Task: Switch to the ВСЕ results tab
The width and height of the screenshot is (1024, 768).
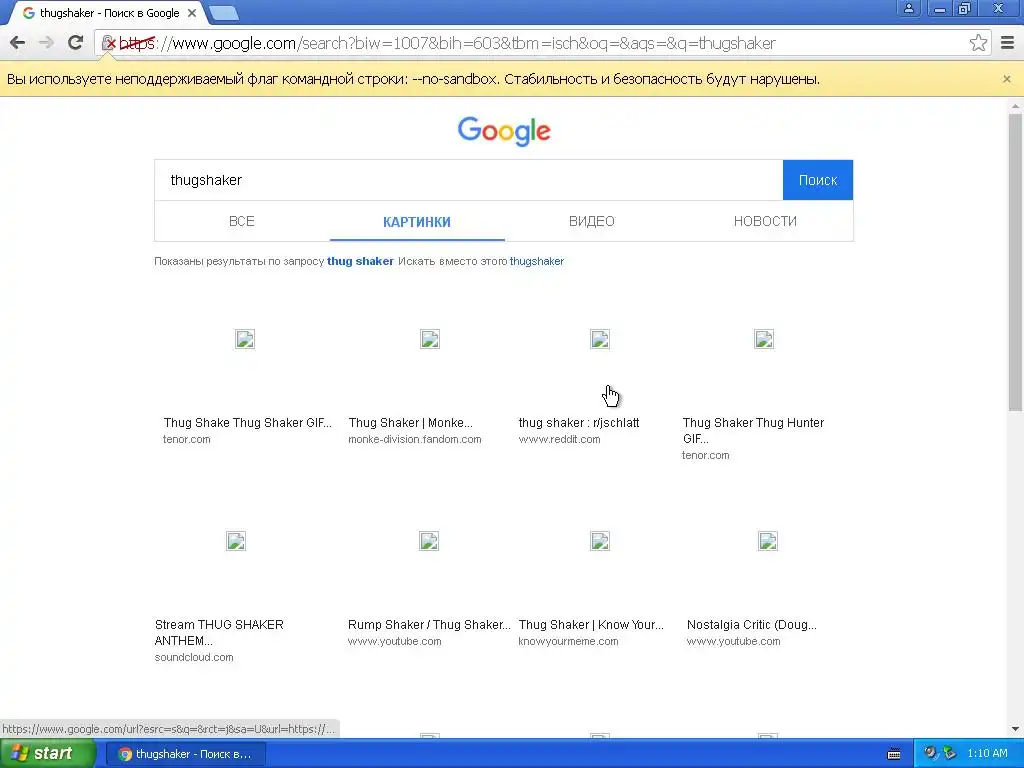Action: coord(242,221)
